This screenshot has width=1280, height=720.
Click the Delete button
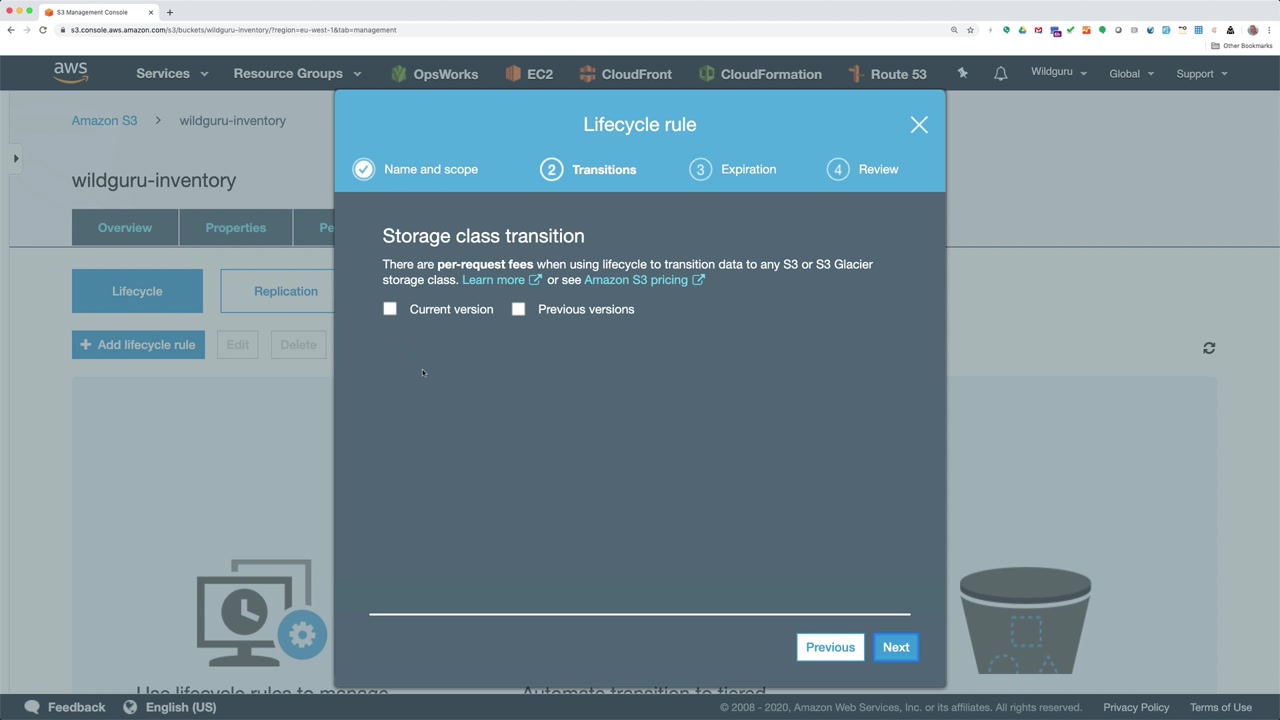click(298, 345)
